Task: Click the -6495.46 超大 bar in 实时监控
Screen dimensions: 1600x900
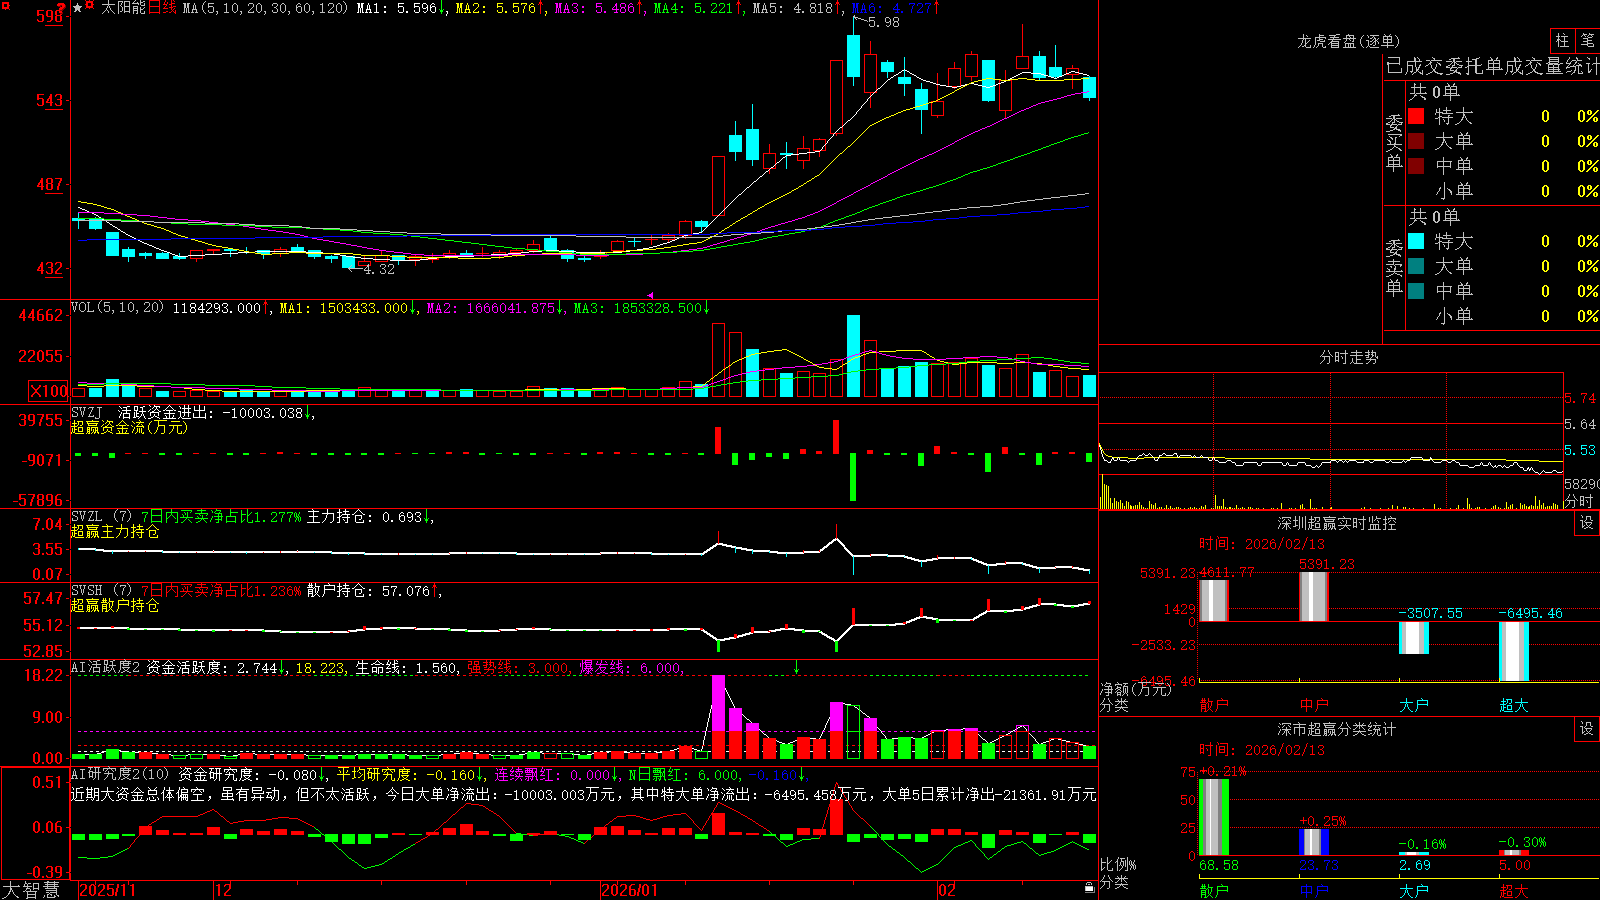Action: 1513,651
